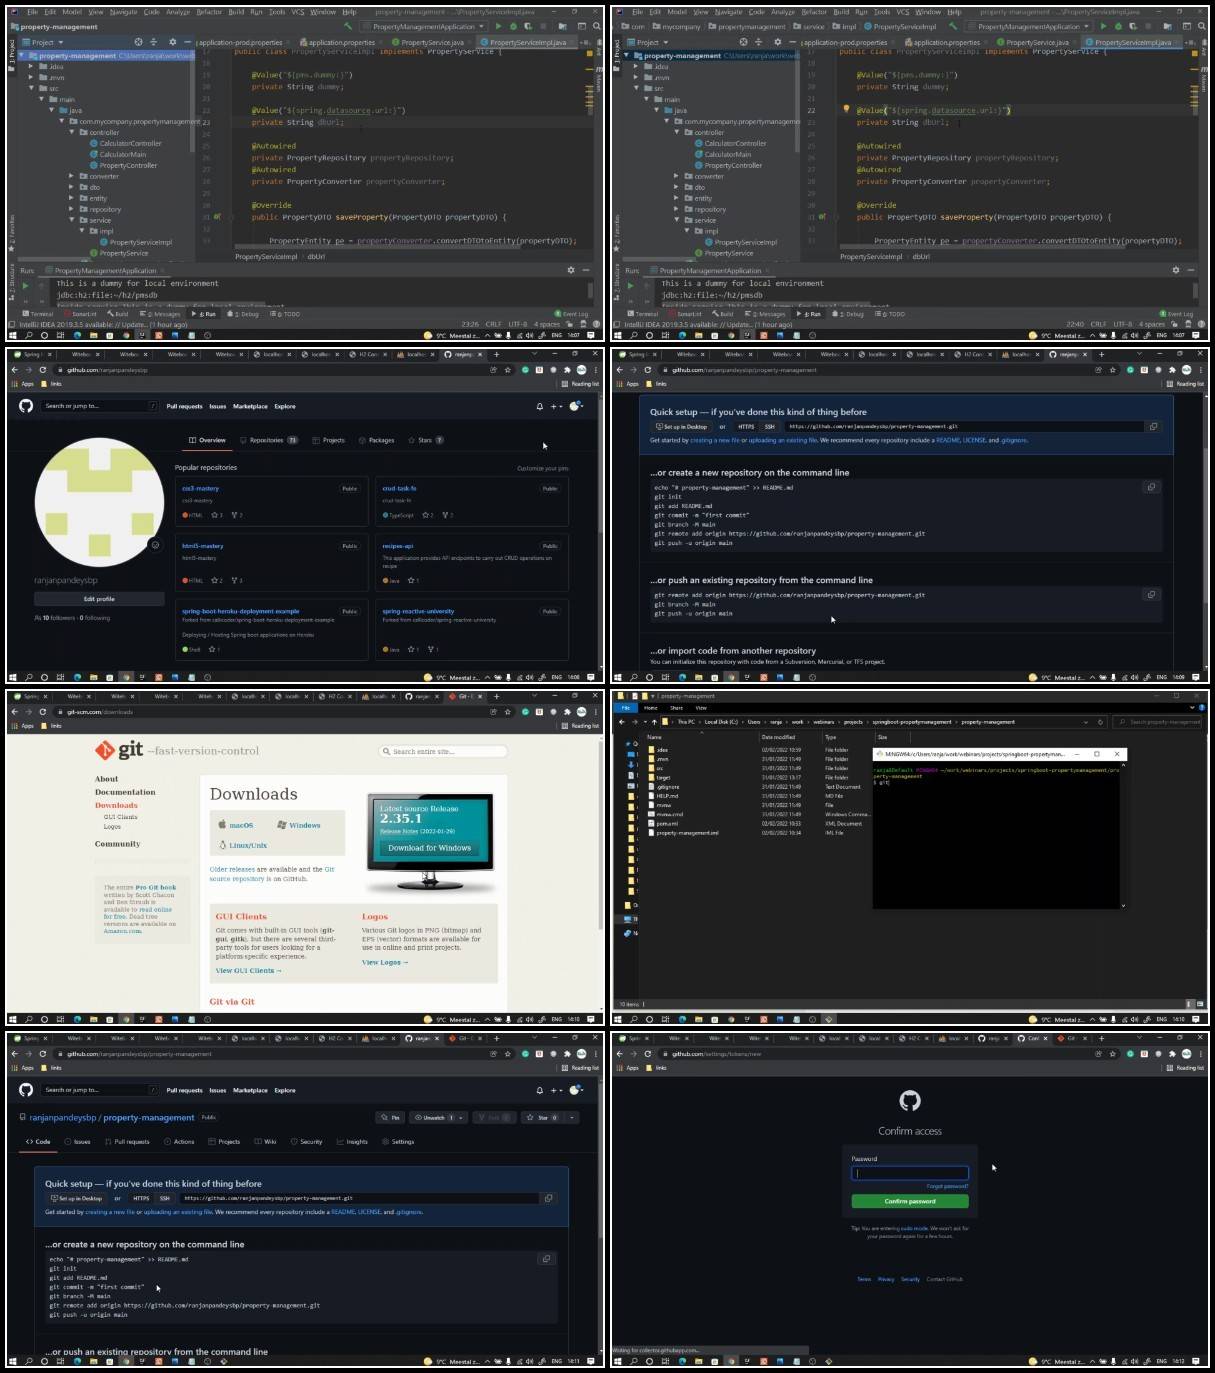Open the Home tab in File Explorer
Image resolution: width=1215 pixels, height=1373 pixels.
coord(651,707)
